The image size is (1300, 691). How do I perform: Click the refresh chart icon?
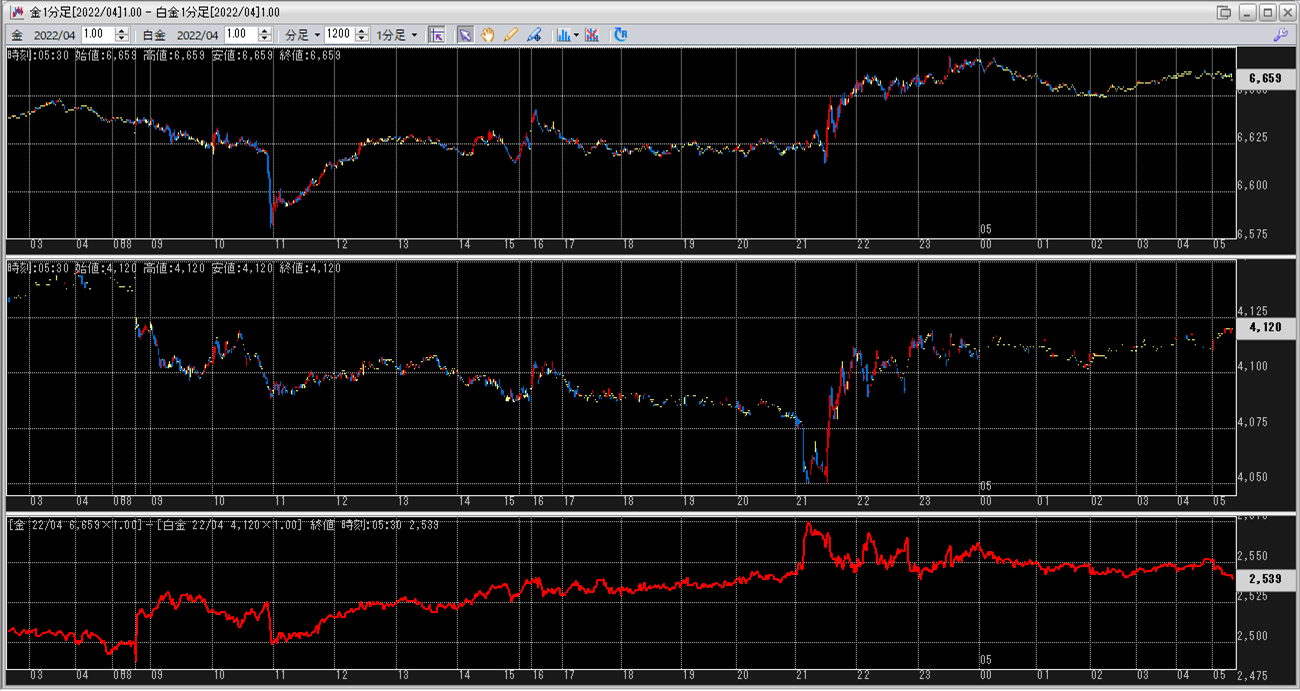point(621,34)
